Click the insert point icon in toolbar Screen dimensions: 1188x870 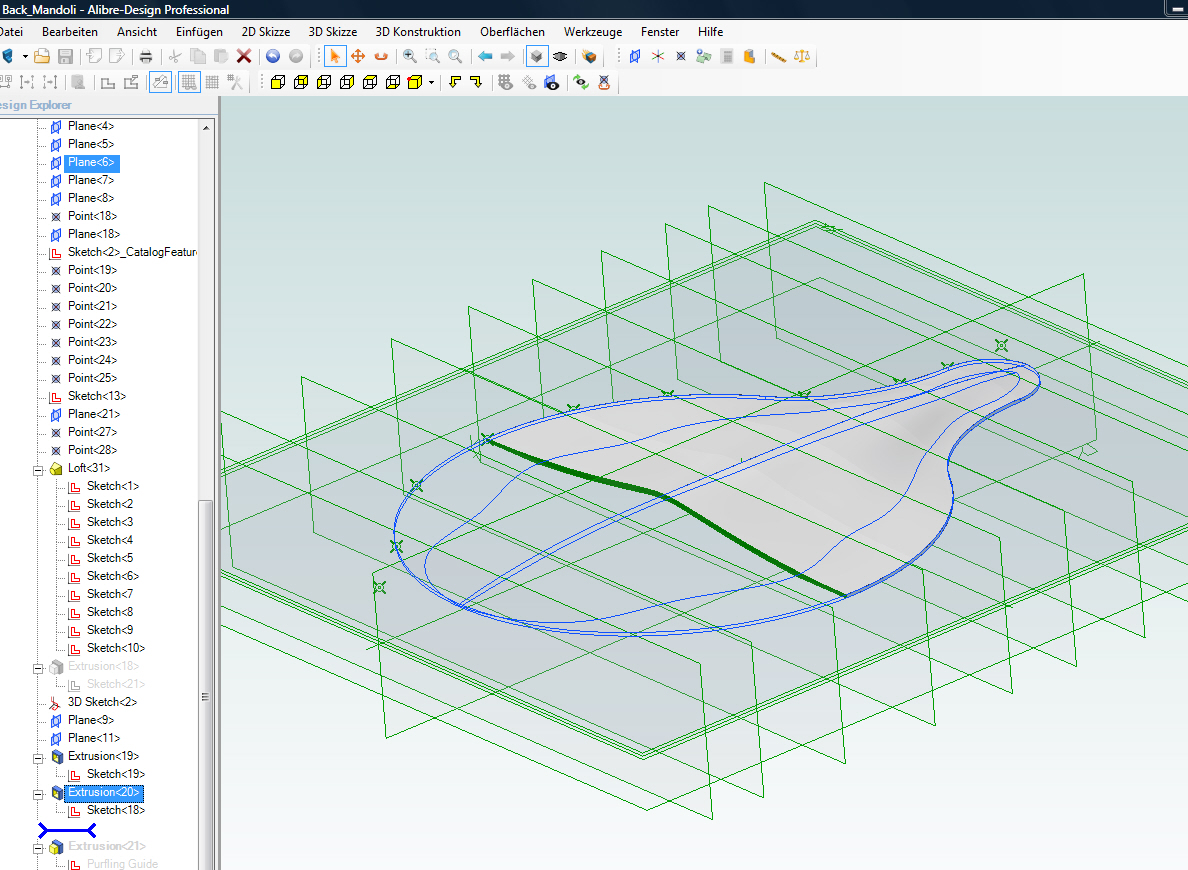point(680,56)
